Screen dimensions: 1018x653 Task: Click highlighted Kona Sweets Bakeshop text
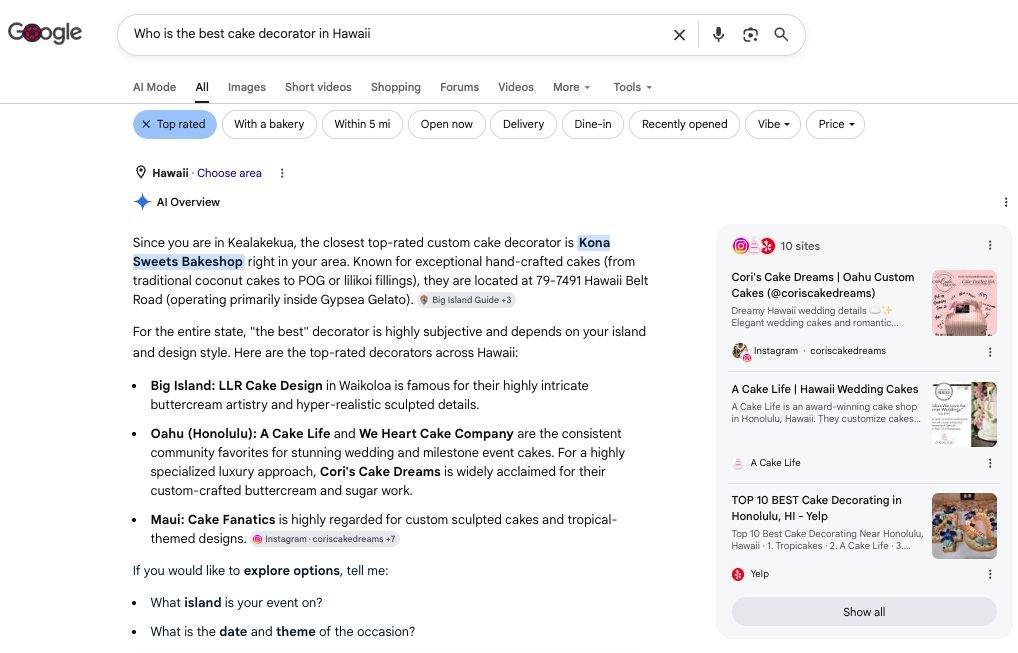371,252
